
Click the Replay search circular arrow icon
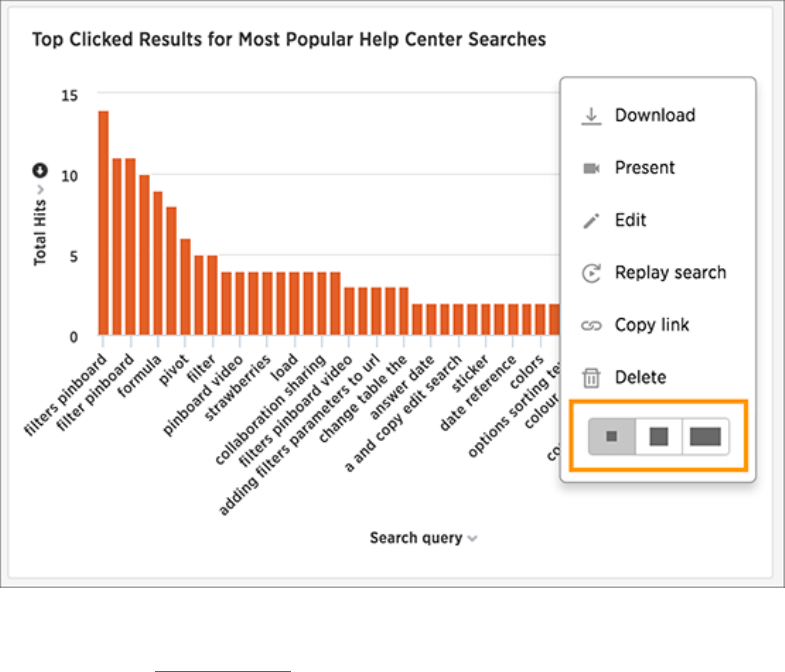pos(591,273)
